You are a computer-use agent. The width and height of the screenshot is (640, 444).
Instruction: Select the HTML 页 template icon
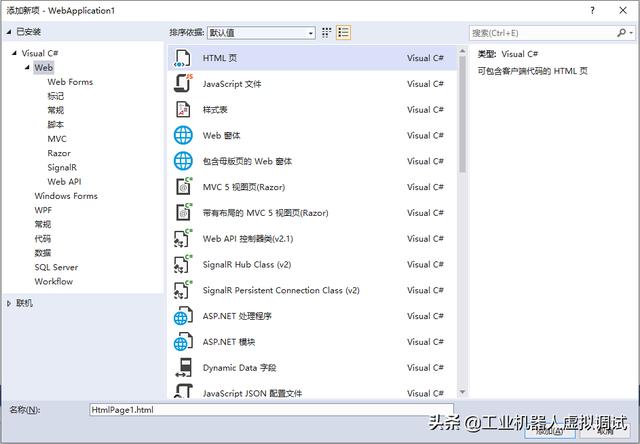pos(182,58)
